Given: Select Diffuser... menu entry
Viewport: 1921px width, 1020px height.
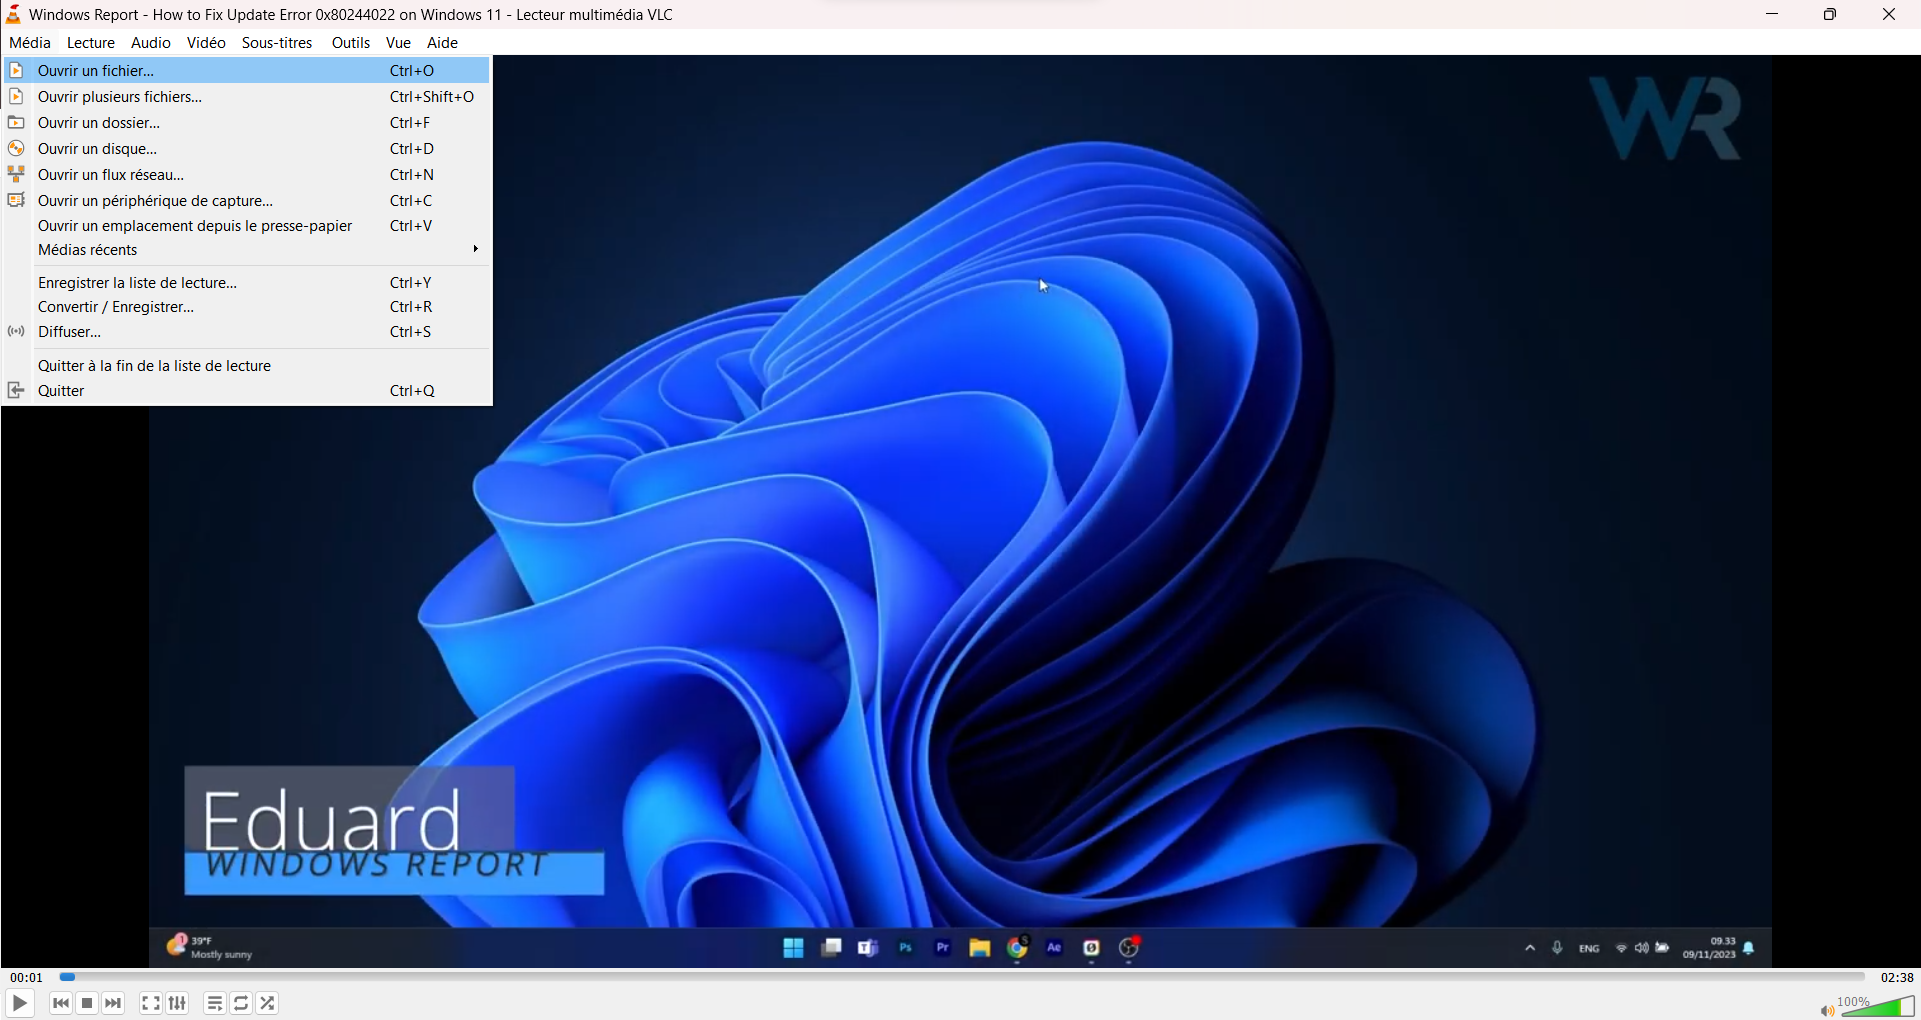Looking at the screenshot, I should coord(246,331).
